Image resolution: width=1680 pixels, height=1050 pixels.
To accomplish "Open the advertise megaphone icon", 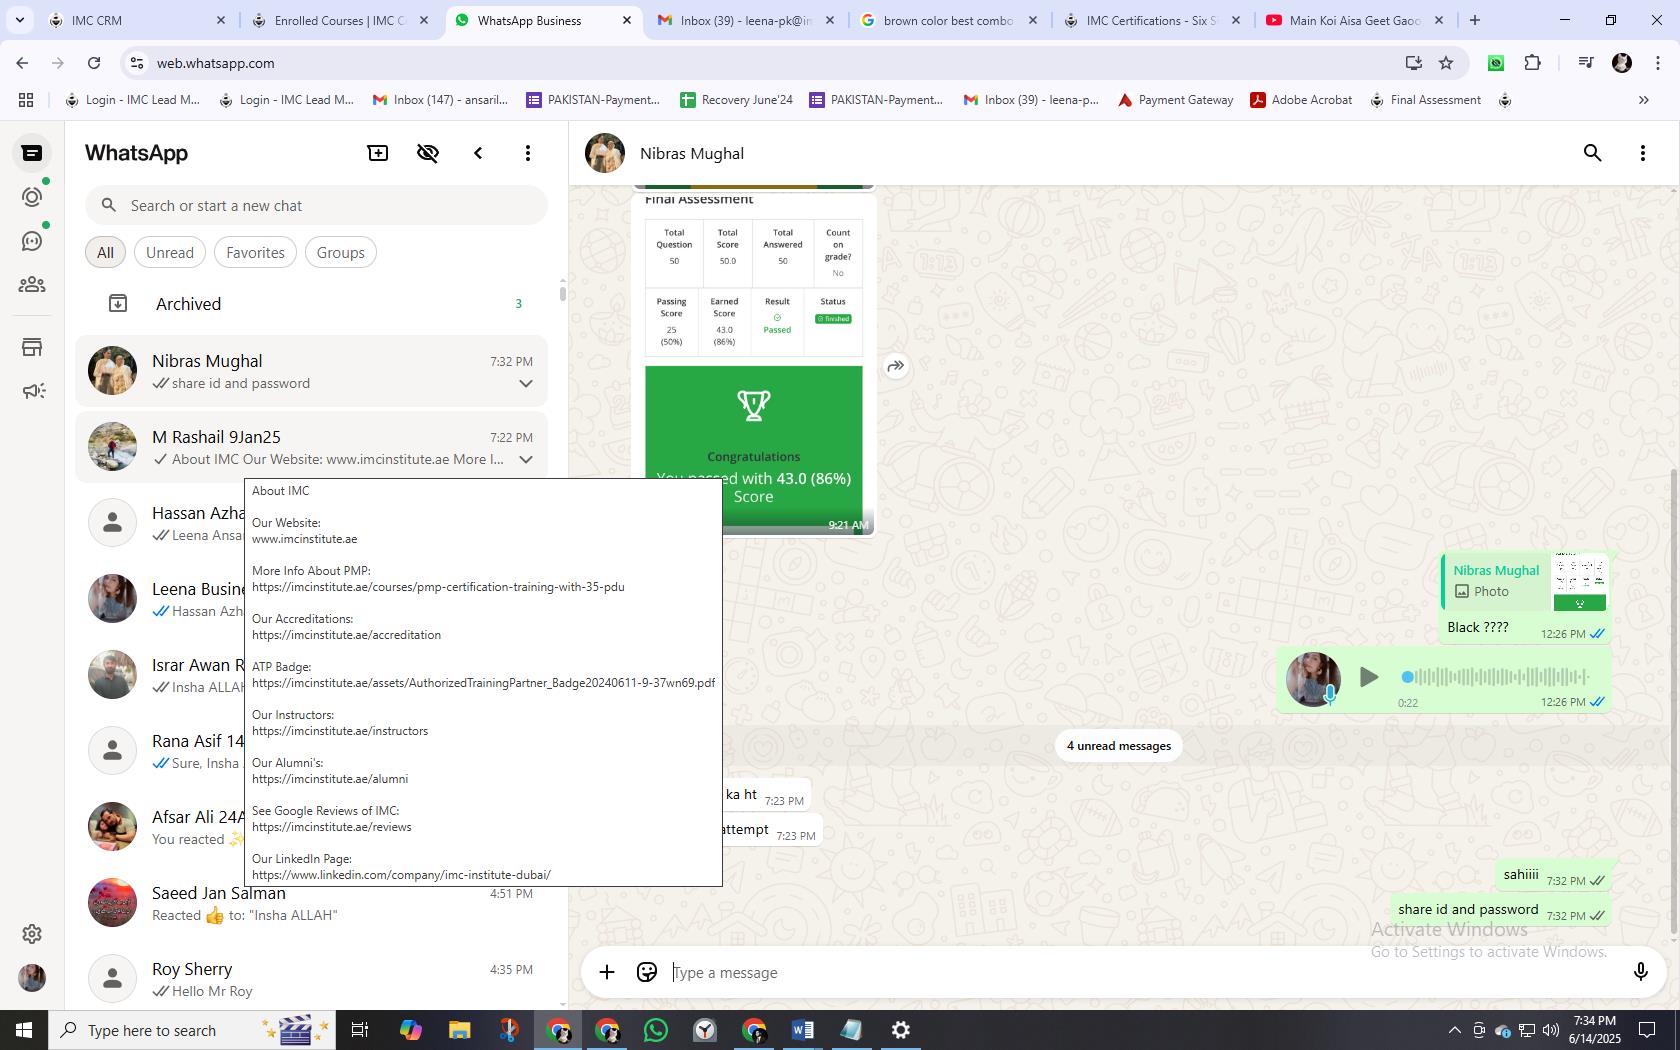I will click(x=32, y=391).
